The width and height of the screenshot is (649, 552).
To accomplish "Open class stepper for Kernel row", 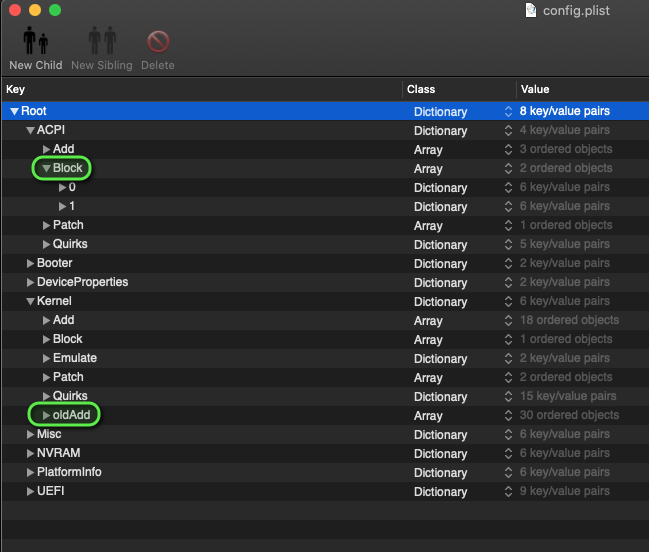I will point(508,302).
